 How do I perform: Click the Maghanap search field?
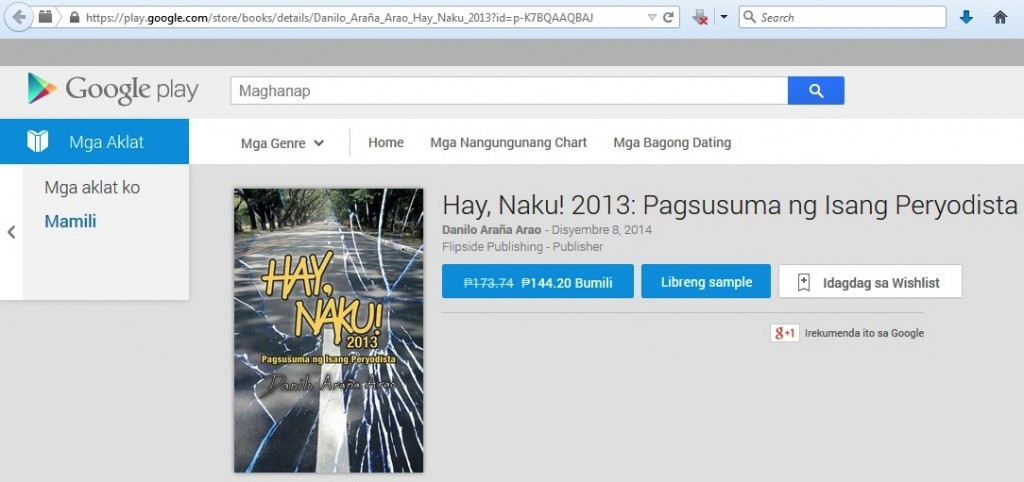pos(509,91)
